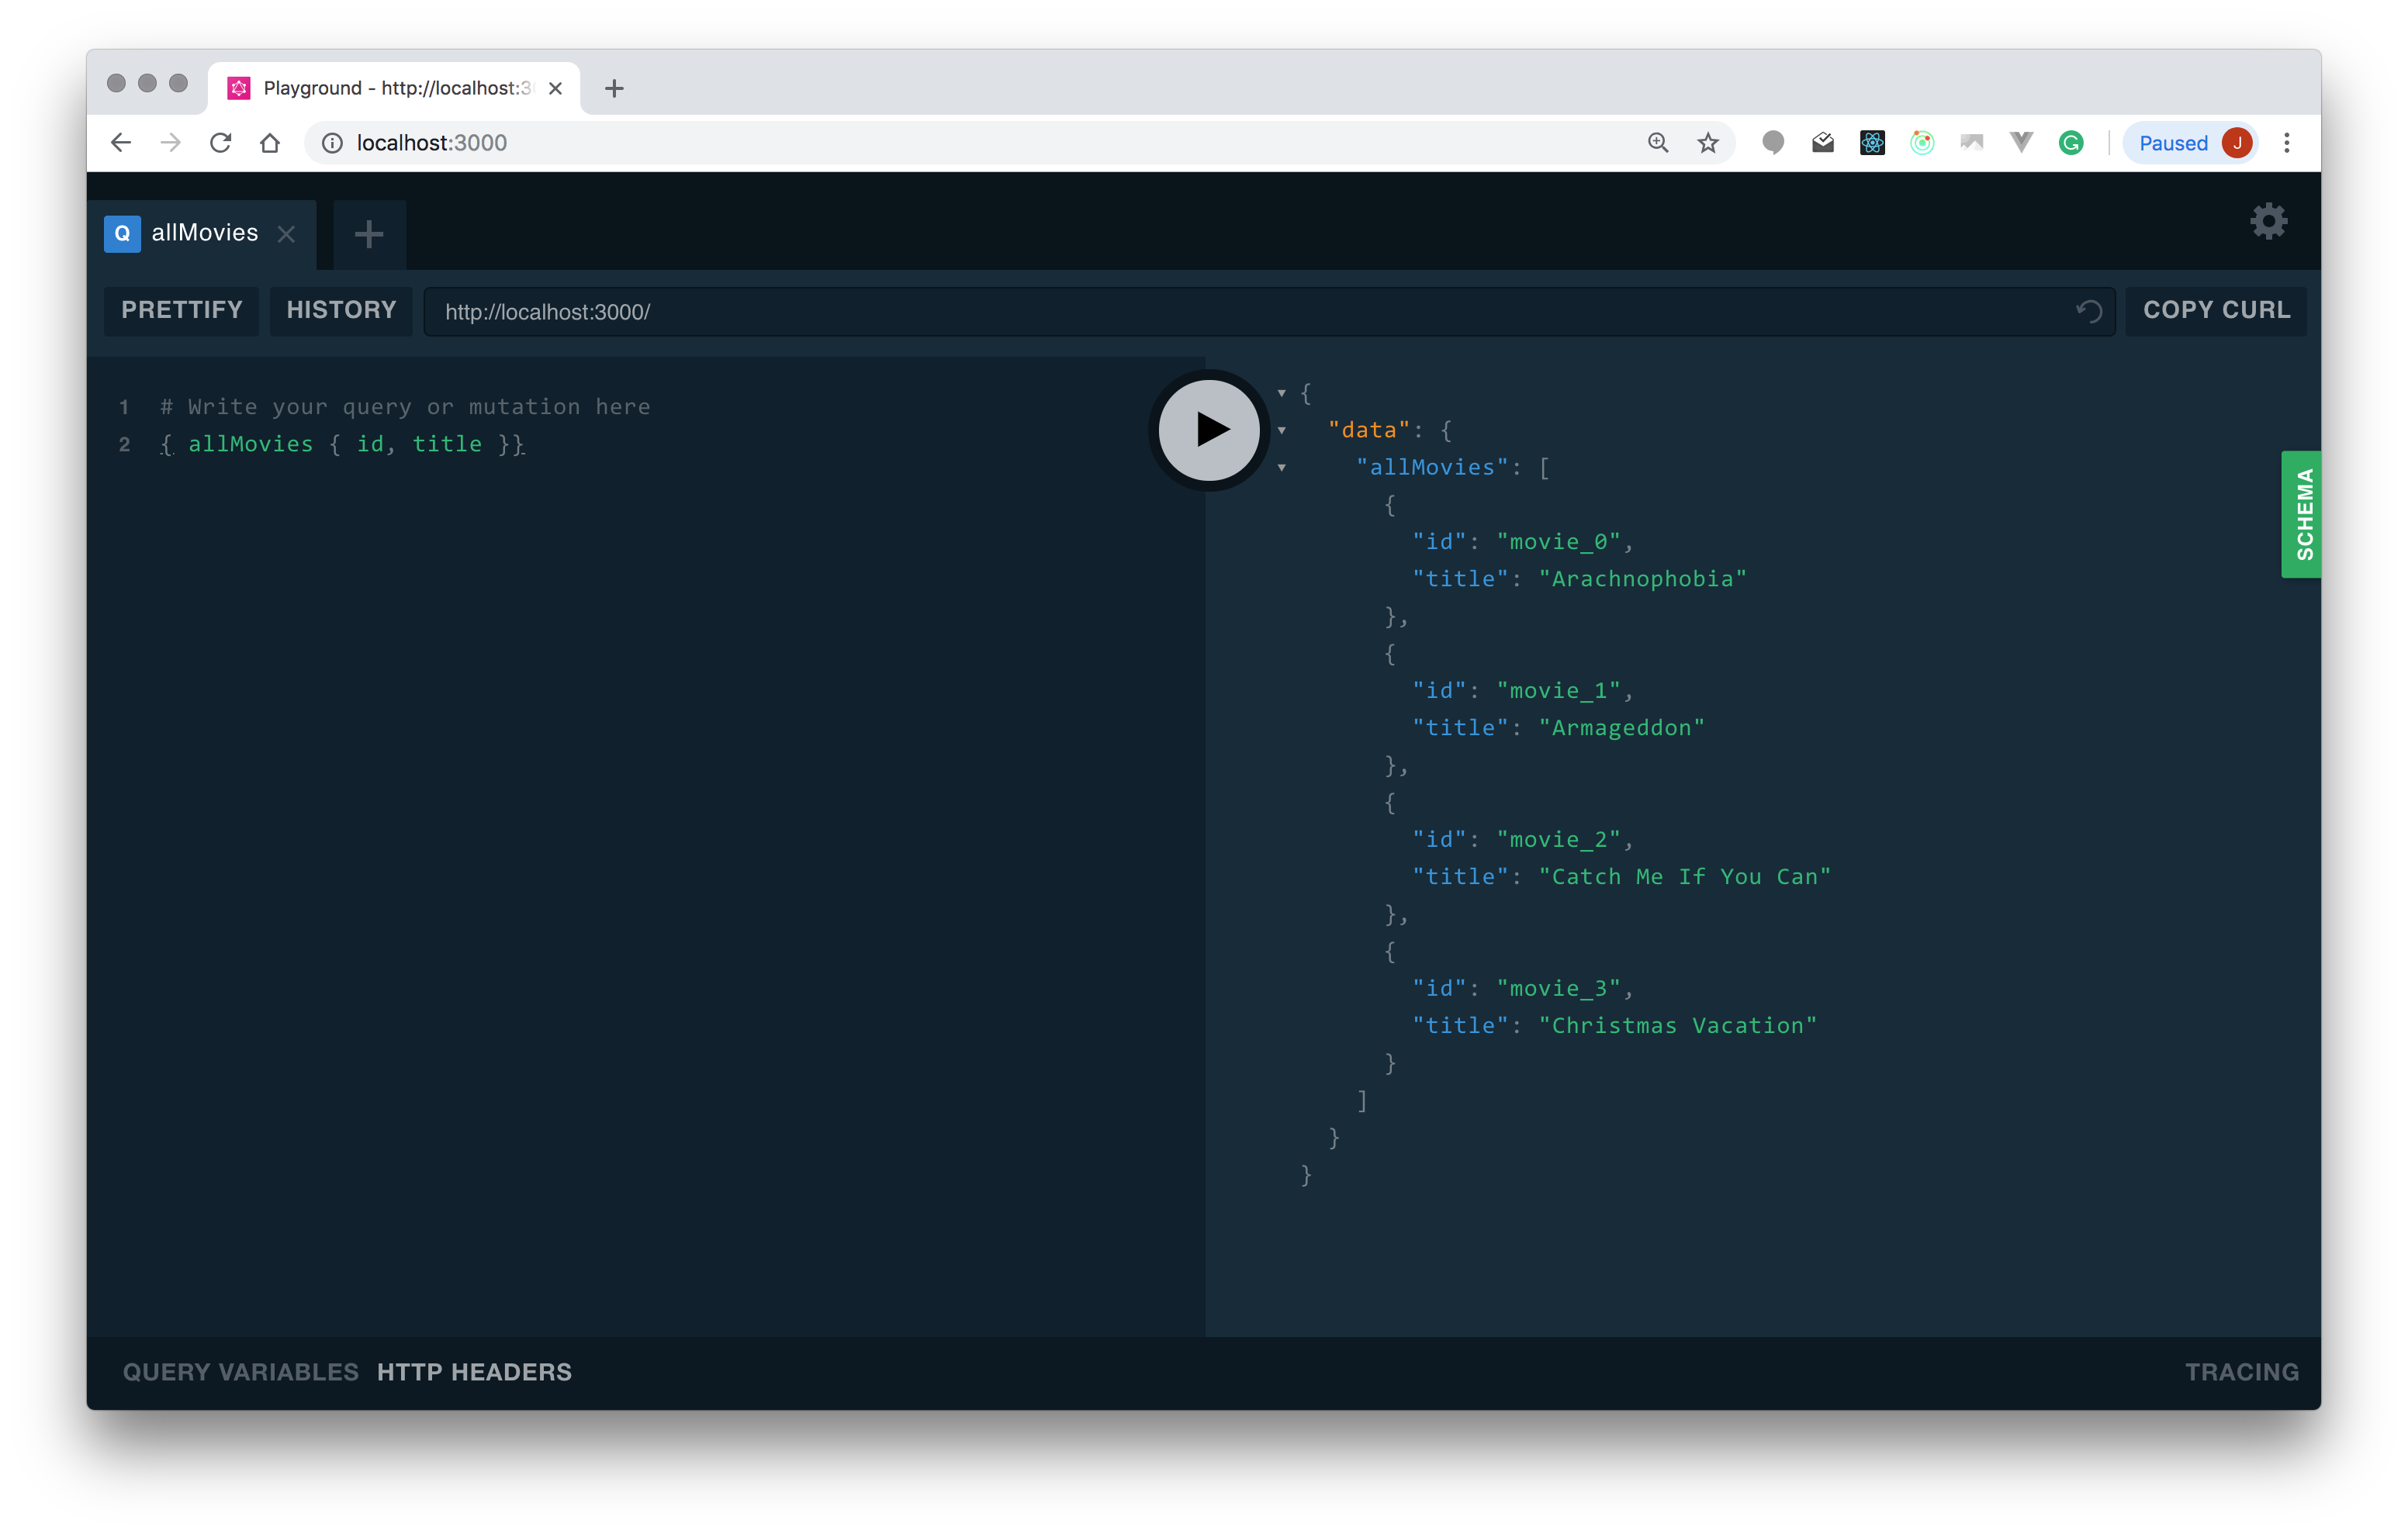Bookmark the page with the star icon

click(x=1708, y=143)
